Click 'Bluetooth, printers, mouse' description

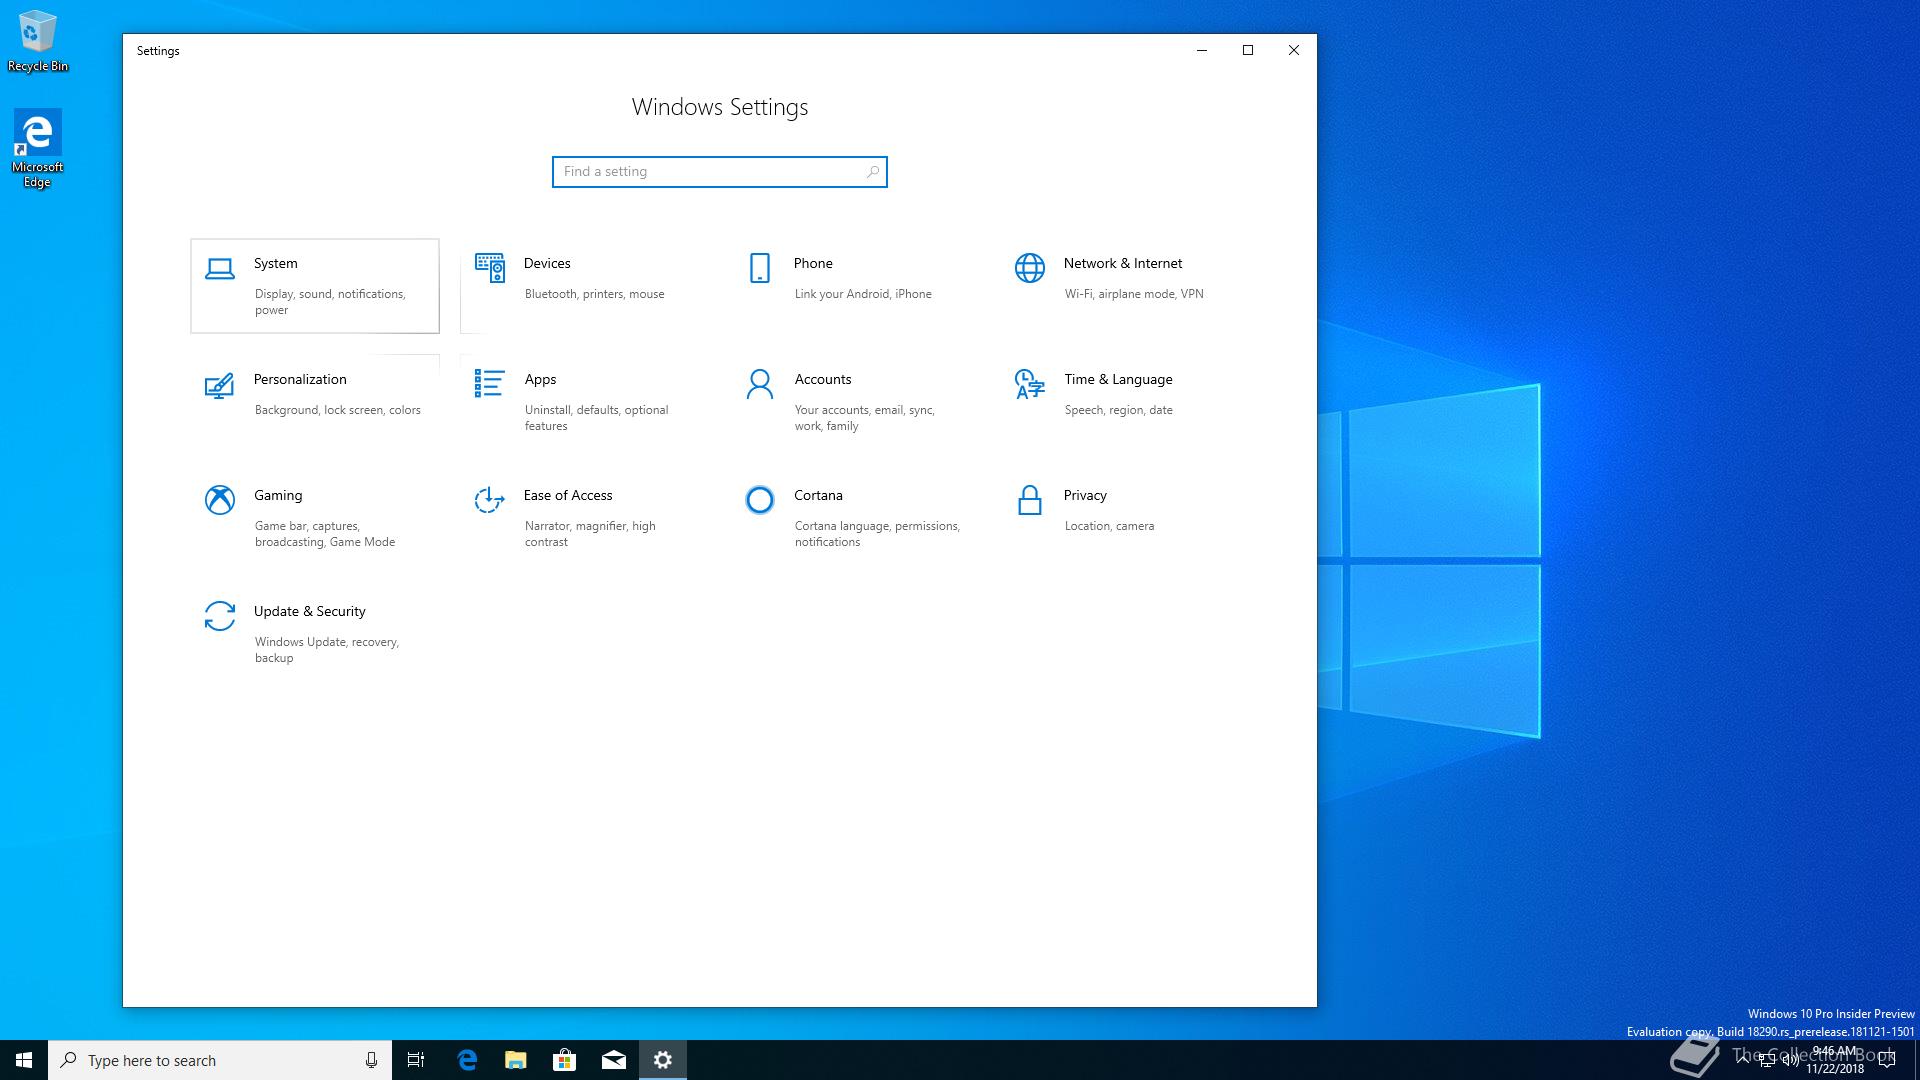point(595,294)
